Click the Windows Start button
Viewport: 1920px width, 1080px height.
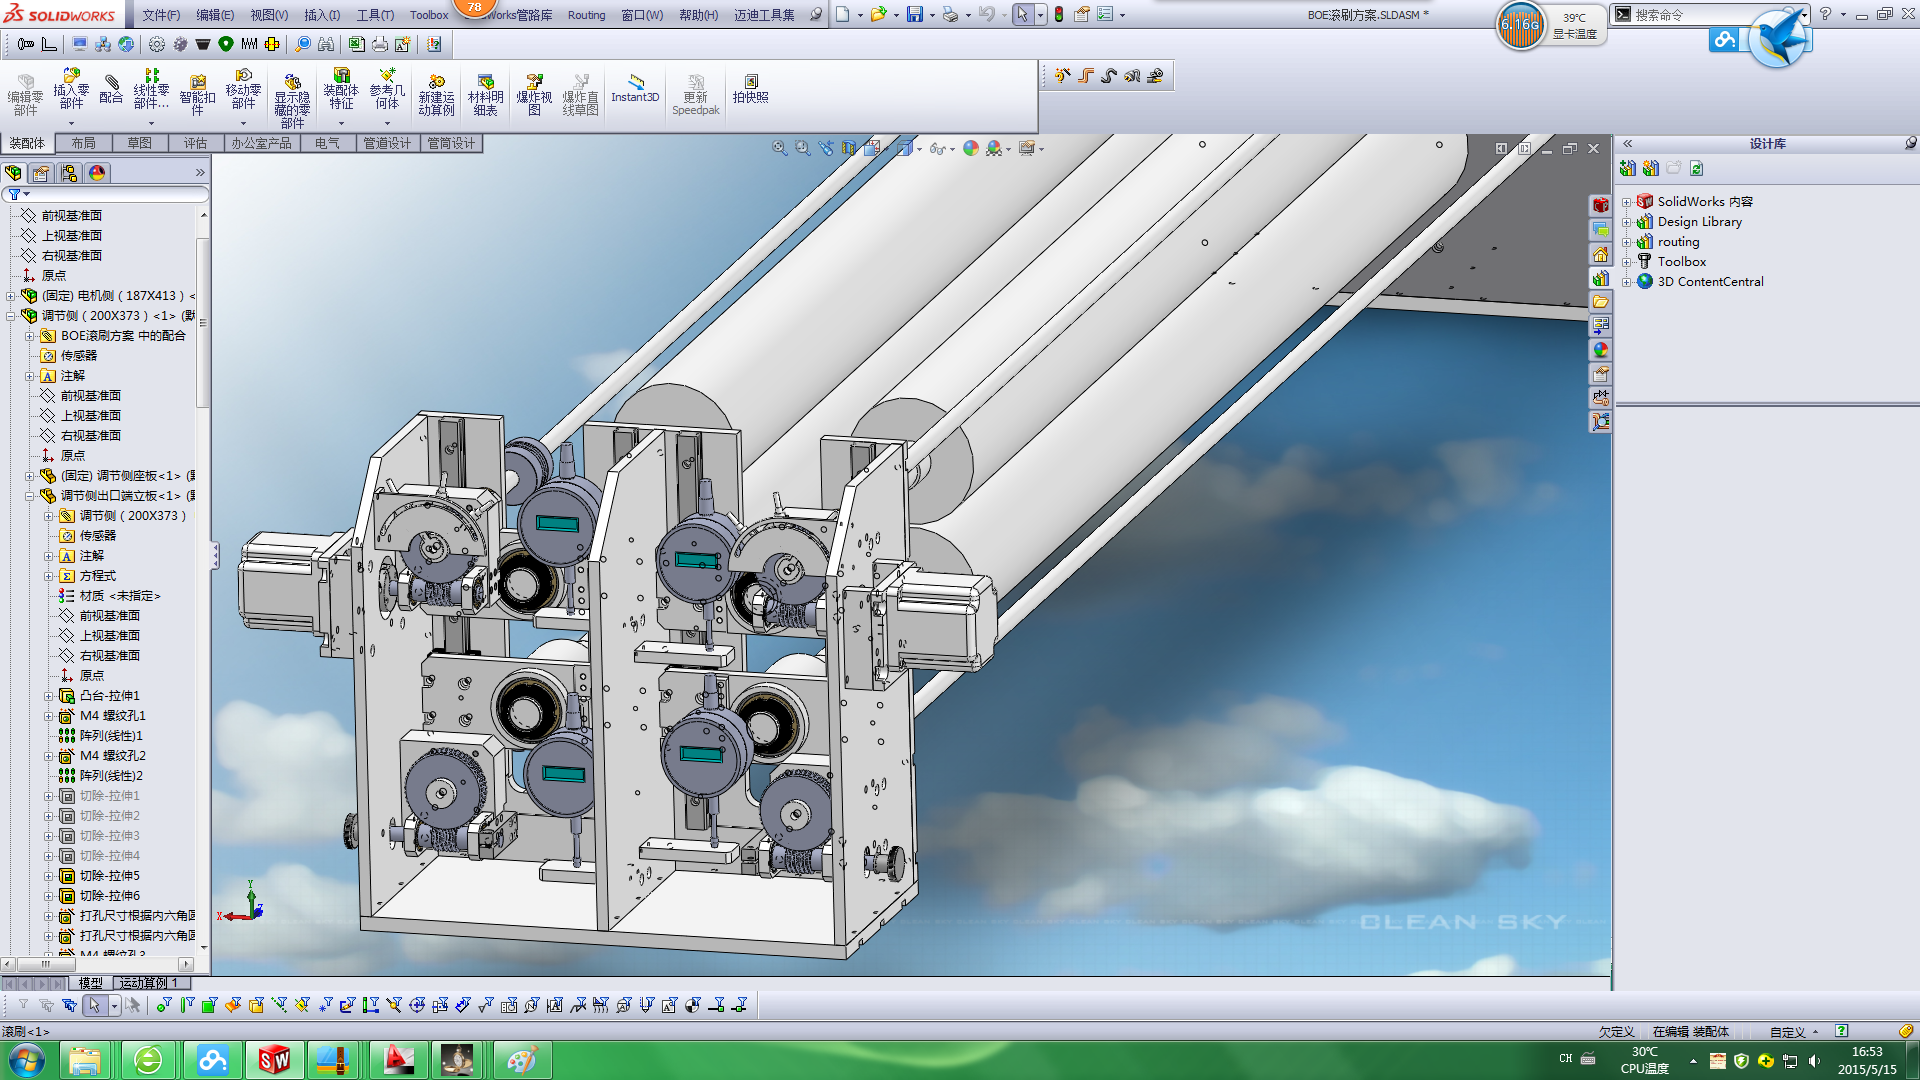(26, 1060)
